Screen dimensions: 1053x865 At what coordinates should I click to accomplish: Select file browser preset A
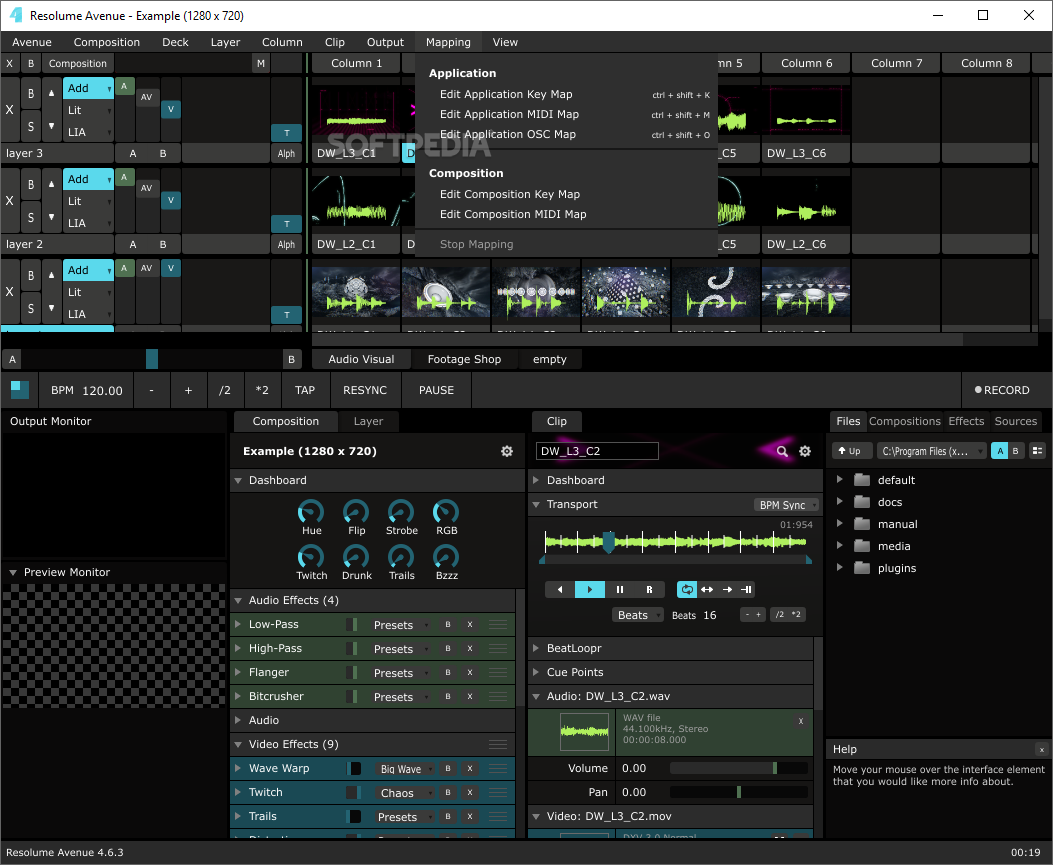tap(1000, 451)
